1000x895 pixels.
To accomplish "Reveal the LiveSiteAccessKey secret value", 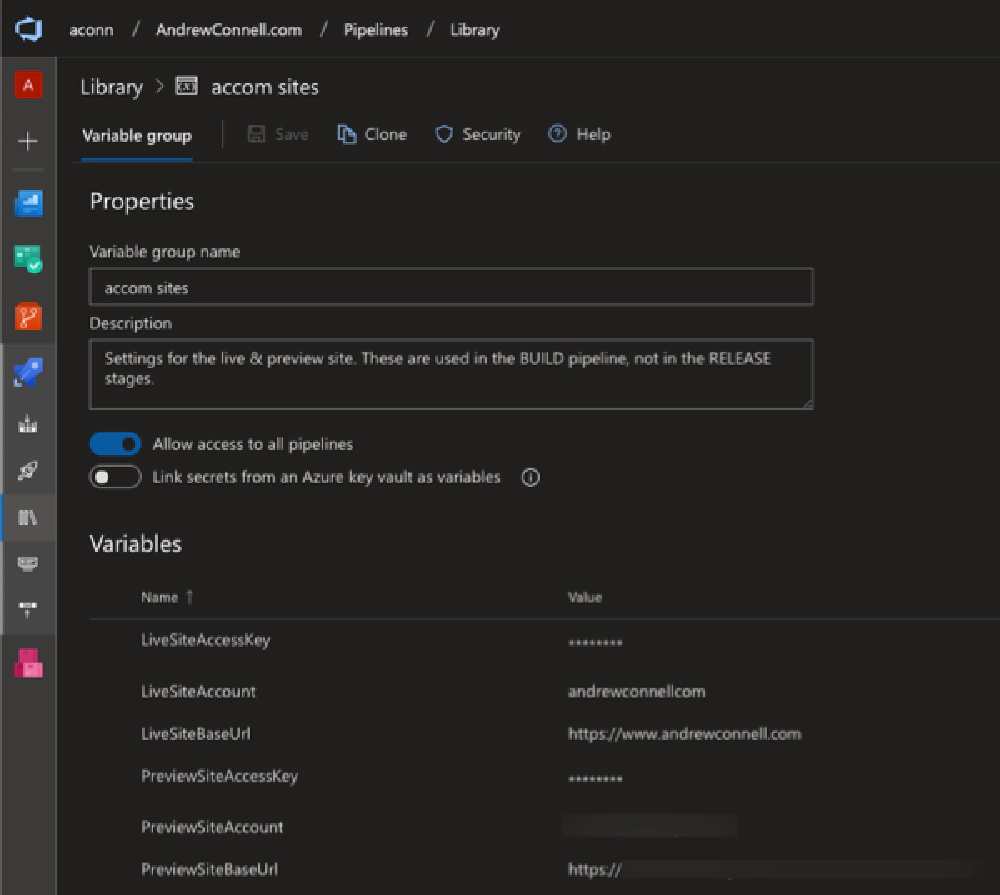I will click(594, 642).
